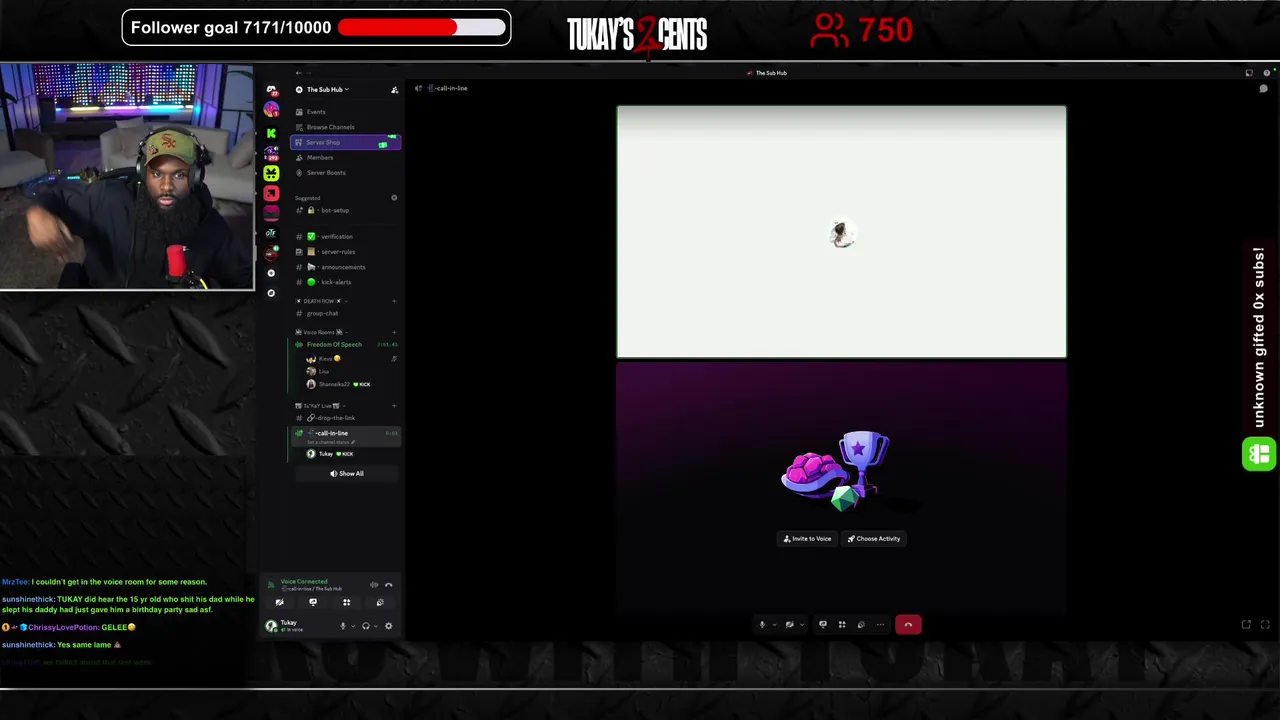The height and width of the screenshot is (720, 1280).
Task: Share your screen from the voice panel
Action: coord(313,602)
